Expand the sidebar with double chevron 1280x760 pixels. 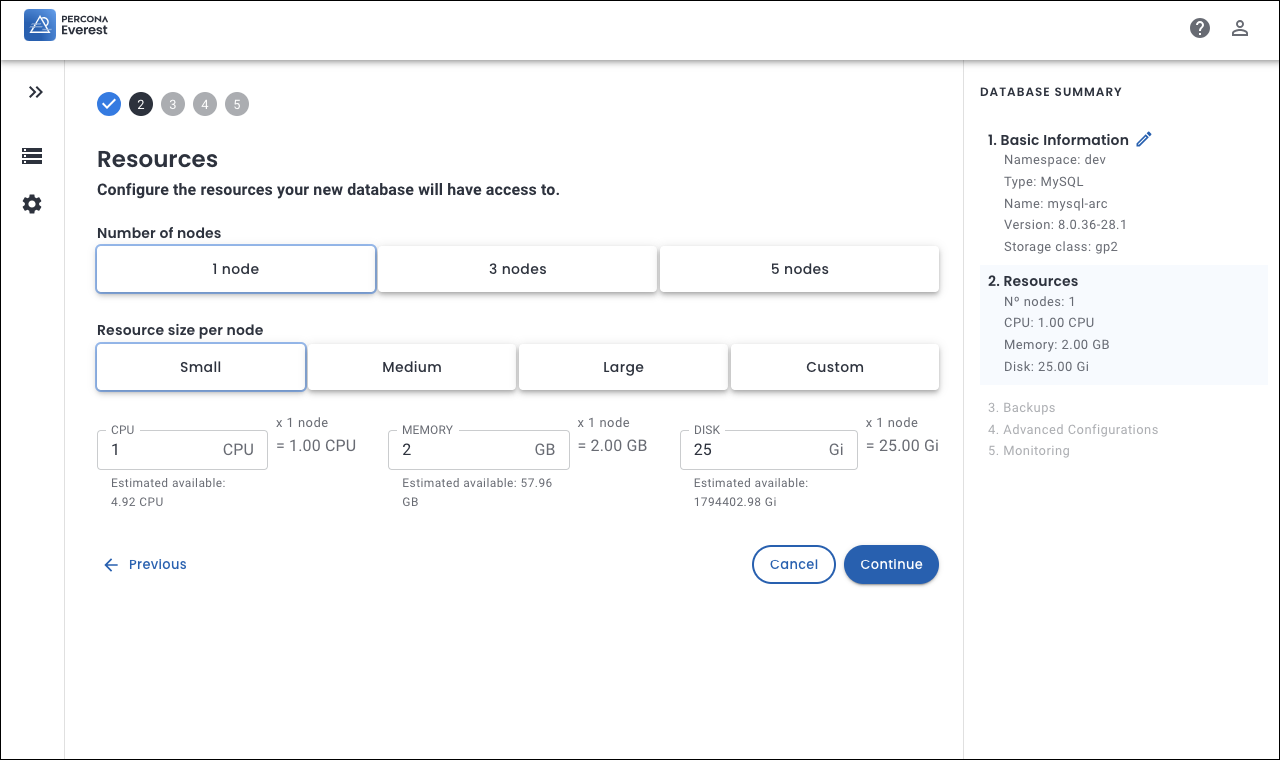(36, 92)
